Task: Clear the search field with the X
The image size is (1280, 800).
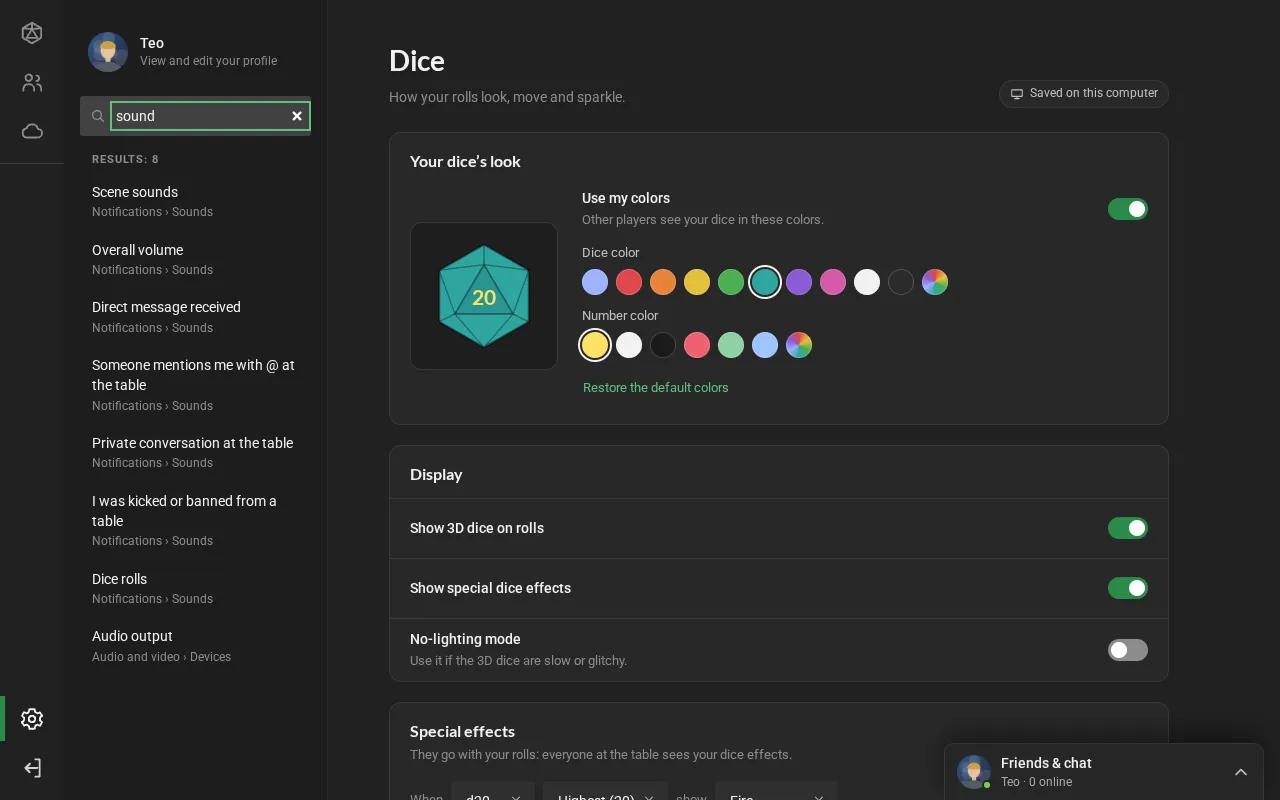Action: pos(297,116)
